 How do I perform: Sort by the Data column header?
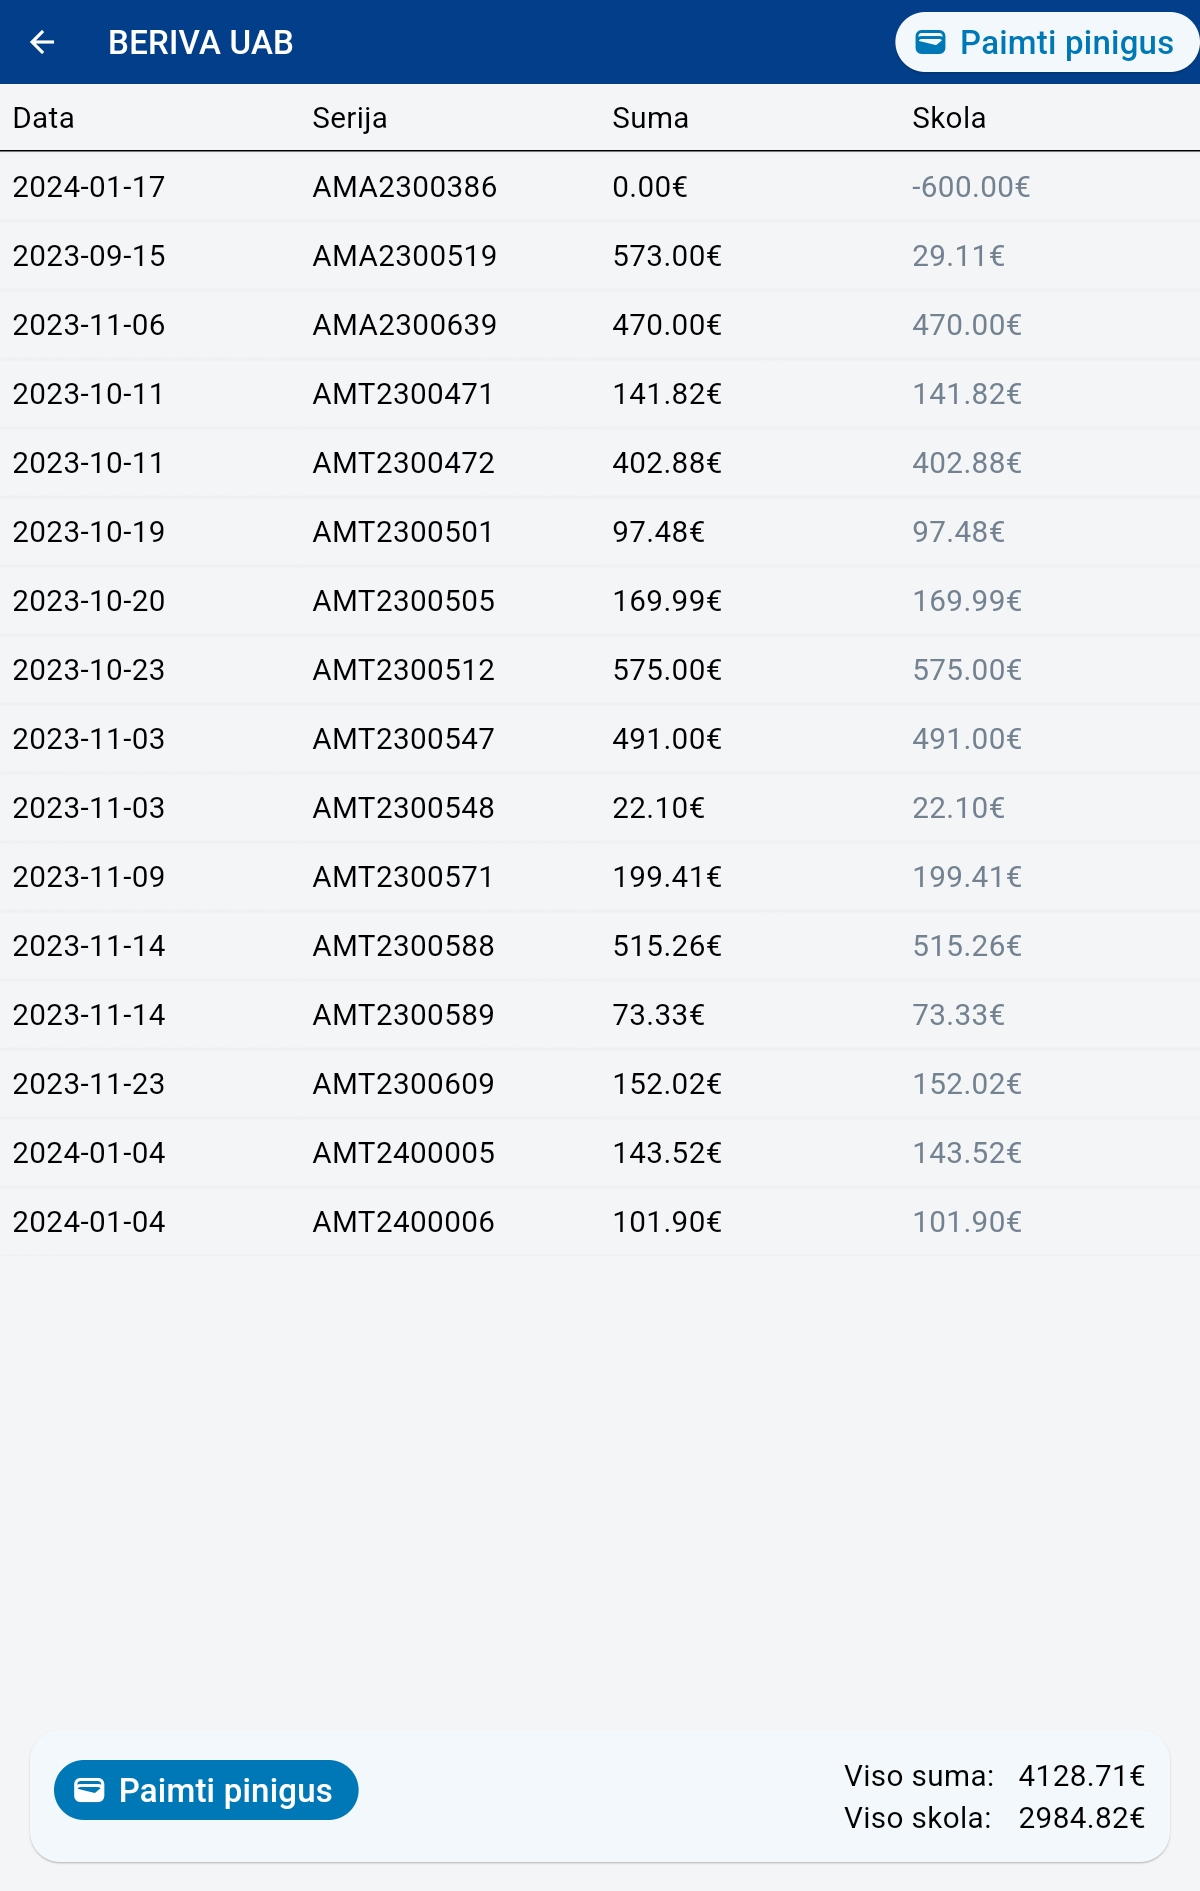[43, 118]
